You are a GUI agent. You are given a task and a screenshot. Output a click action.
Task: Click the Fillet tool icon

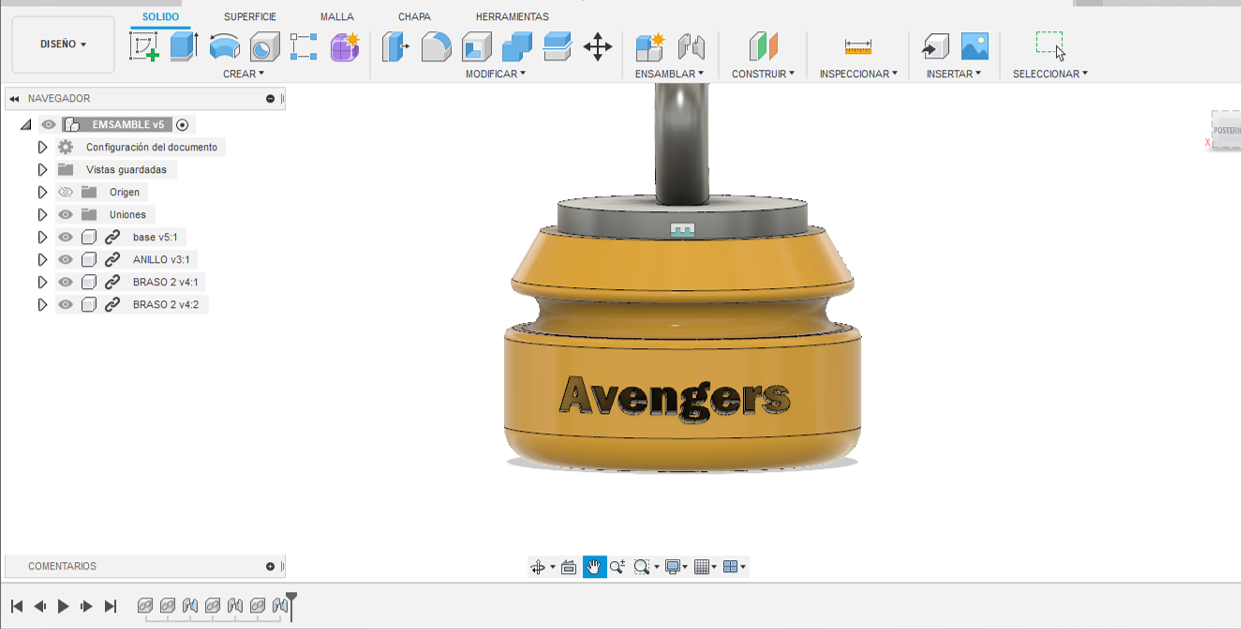436,46
